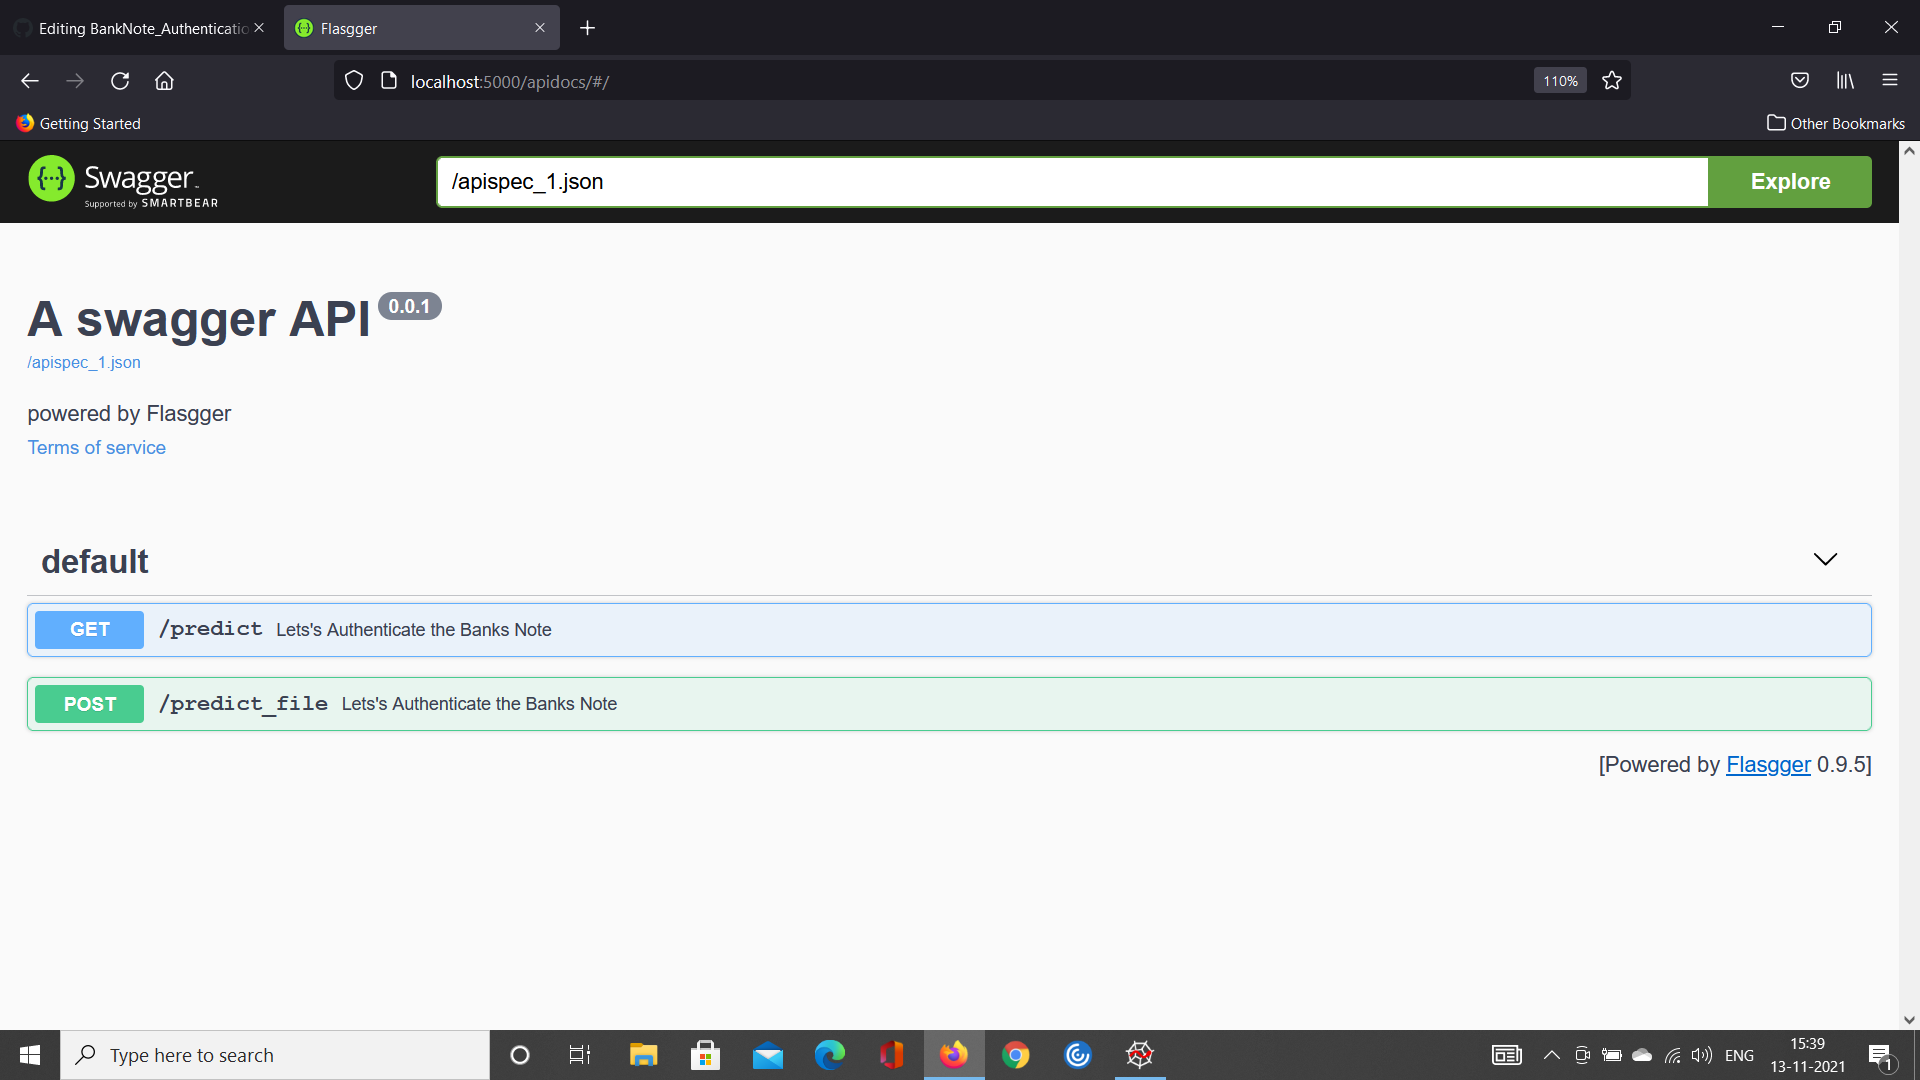This screenshot has width=1920, height=1080.
Task: Click the Swagger logo icon
Action: tap(51, 179)
